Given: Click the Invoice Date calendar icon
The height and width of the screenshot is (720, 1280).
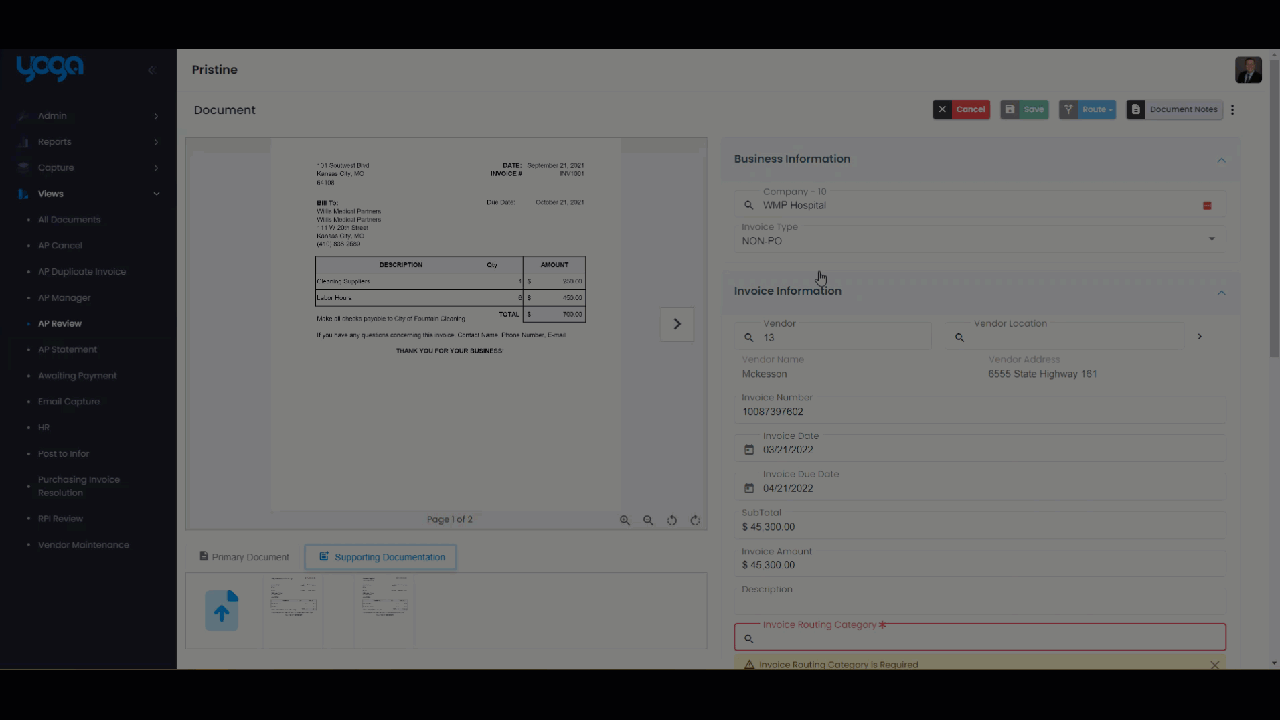Looking at the screenshot, I should click(749, 450).
